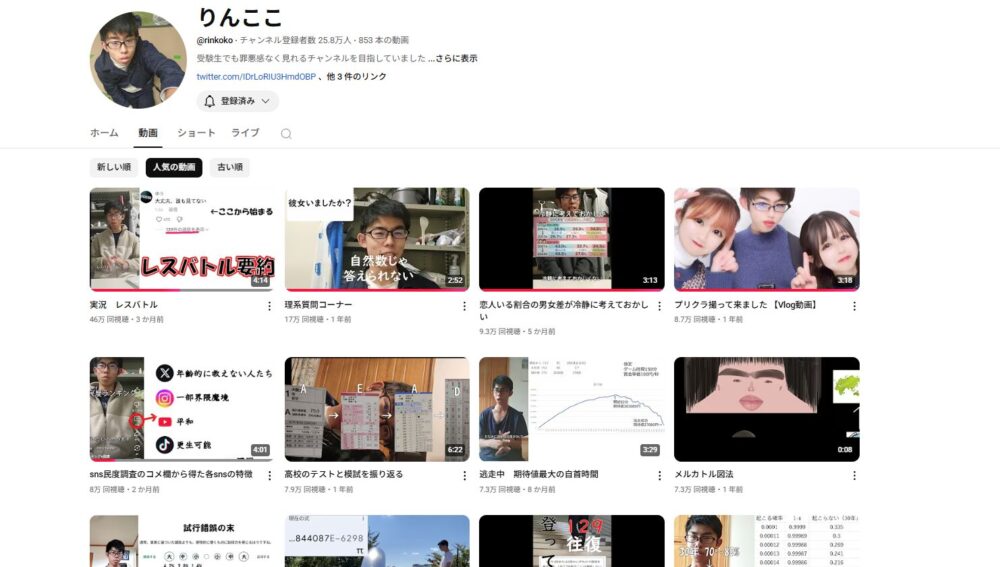The height and width of the screenshot is (567, 1000).
Task: Open the options menu for 理系質問コーナー
Action: pyautogui.click(x=464, y=306)
